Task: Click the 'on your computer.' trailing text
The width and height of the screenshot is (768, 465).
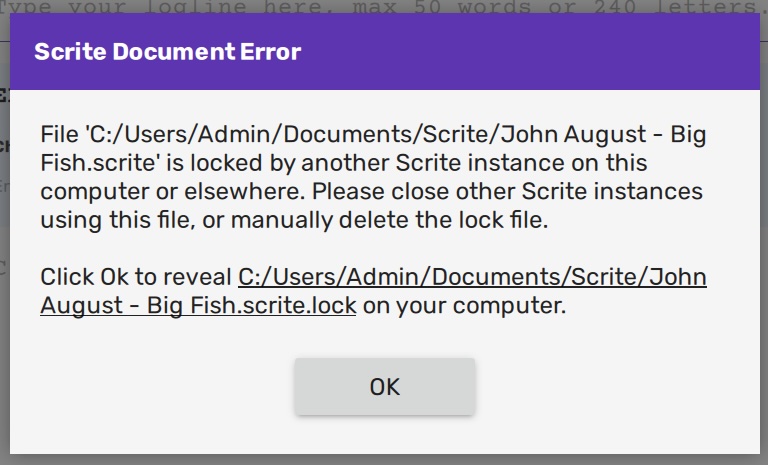Action: [x=464, y=306]
